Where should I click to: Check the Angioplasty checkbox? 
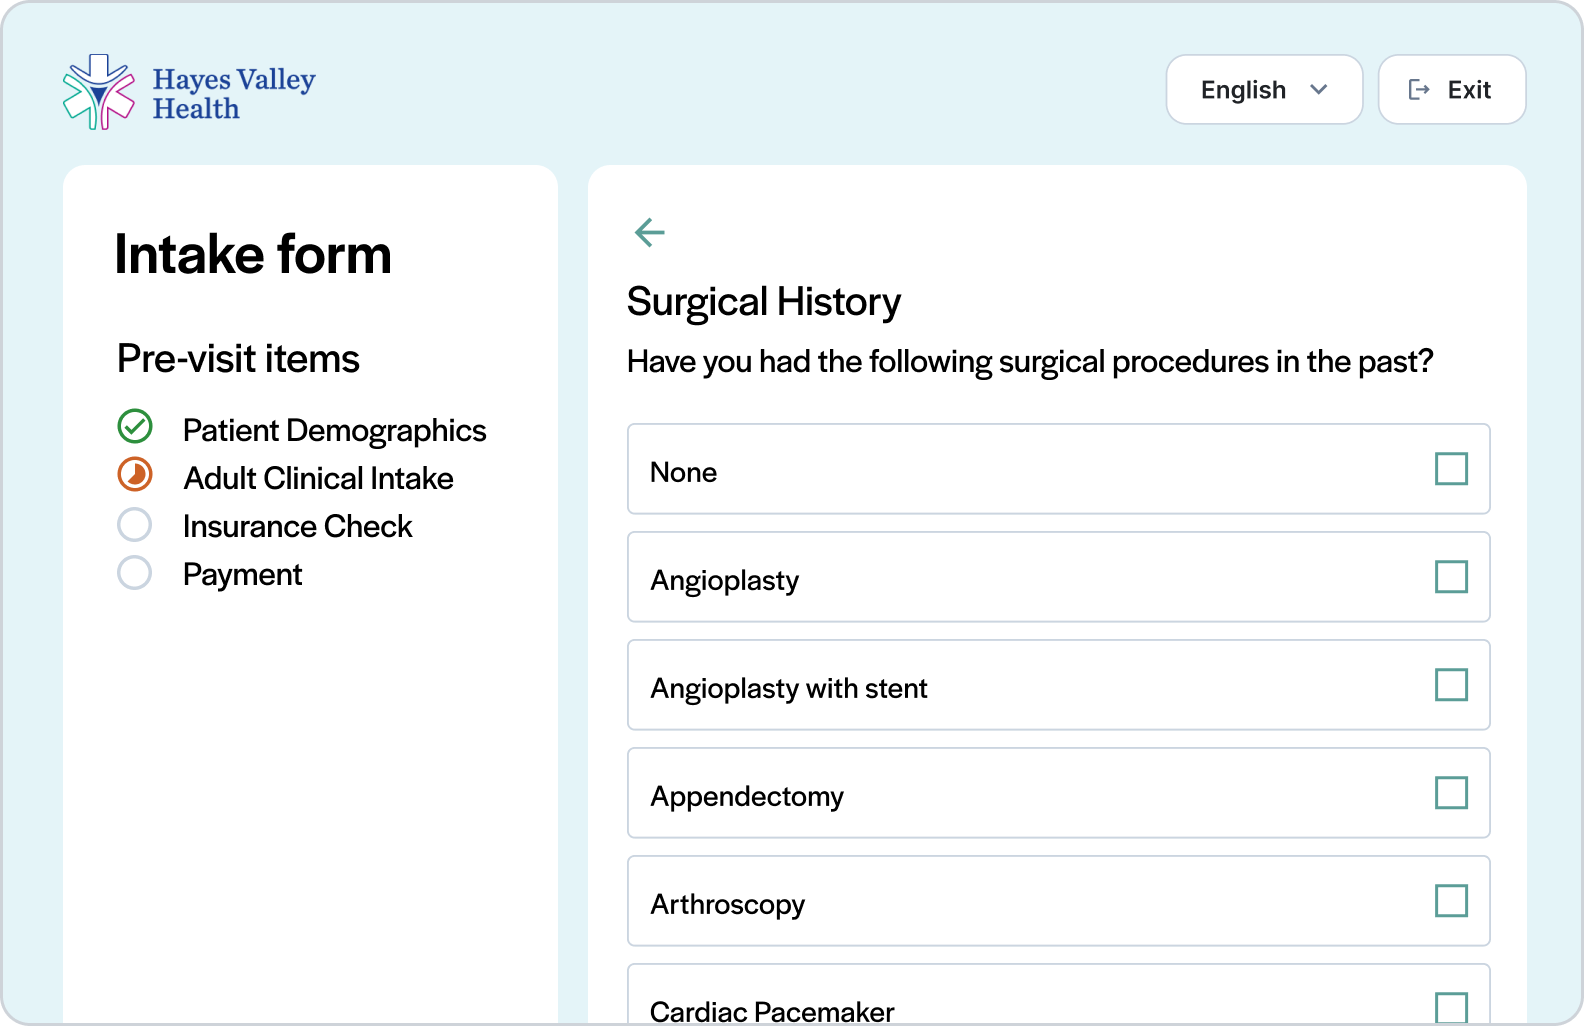coord(1451,577)
